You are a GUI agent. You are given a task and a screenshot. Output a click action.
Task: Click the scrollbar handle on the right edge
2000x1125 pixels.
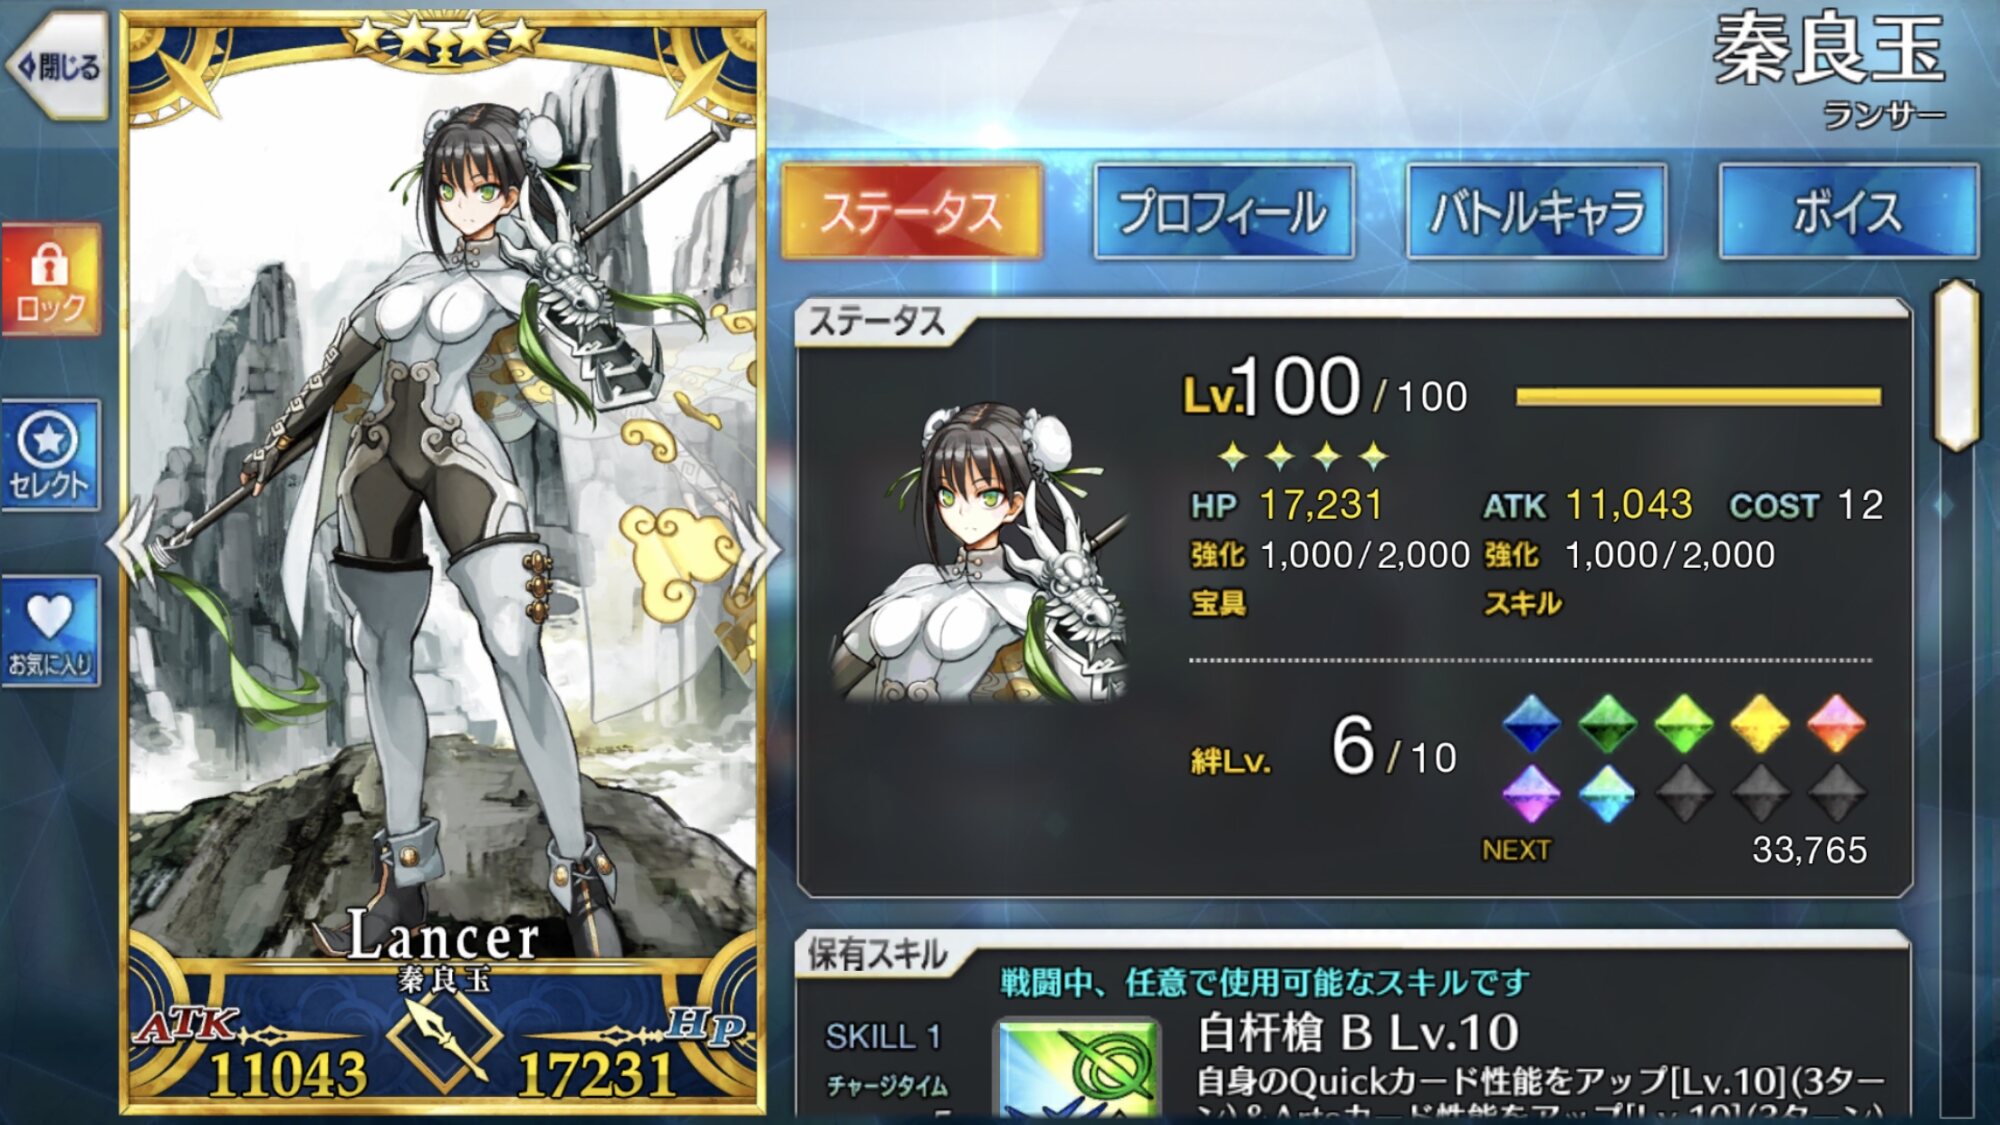pos(1956,366)
